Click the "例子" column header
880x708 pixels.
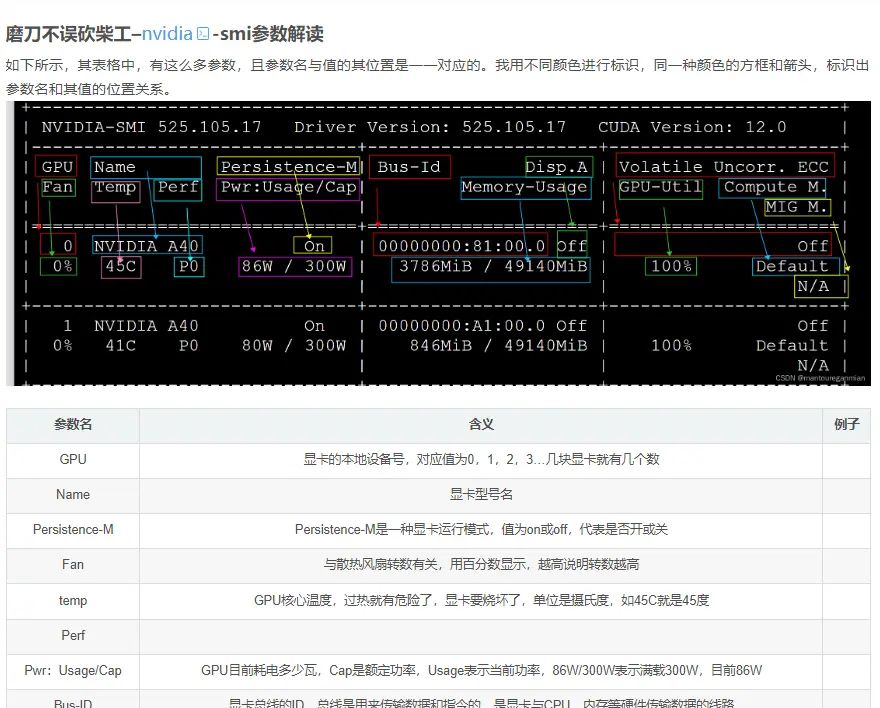tap(847, 424)
